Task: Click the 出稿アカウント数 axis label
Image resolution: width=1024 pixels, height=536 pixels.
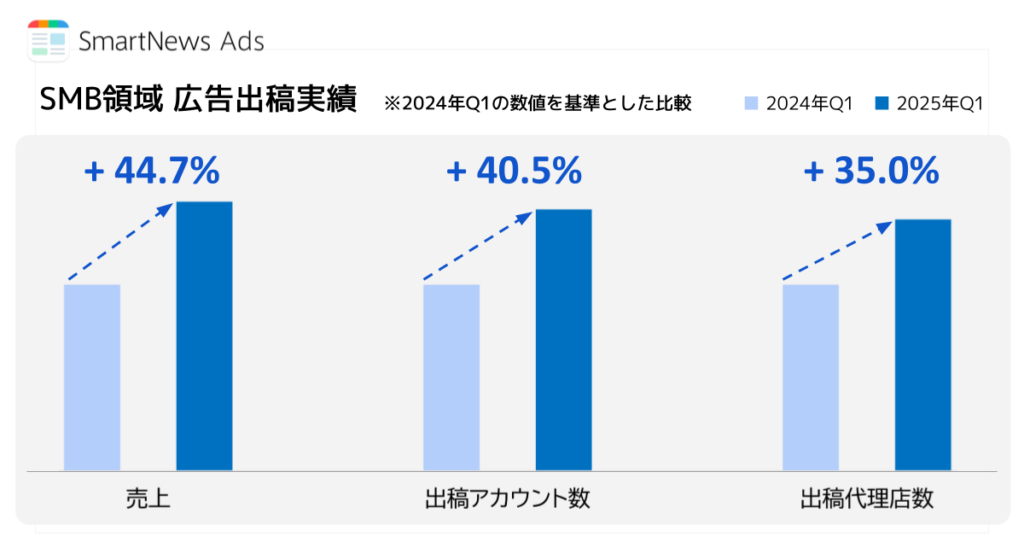Action: [x=507, y=499]
